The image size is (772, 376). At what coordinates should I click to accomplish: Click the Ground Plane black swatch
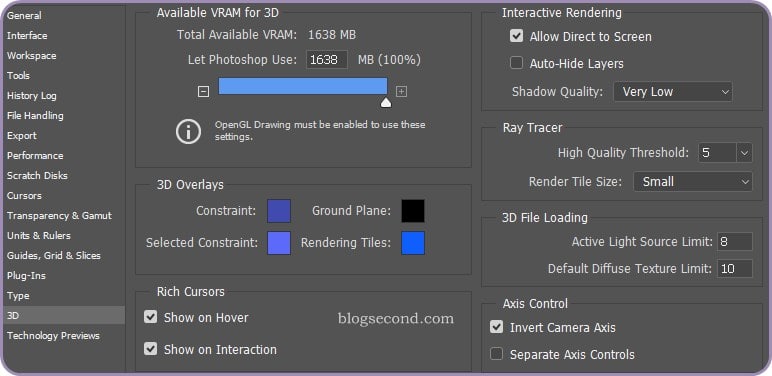(413, 211)
